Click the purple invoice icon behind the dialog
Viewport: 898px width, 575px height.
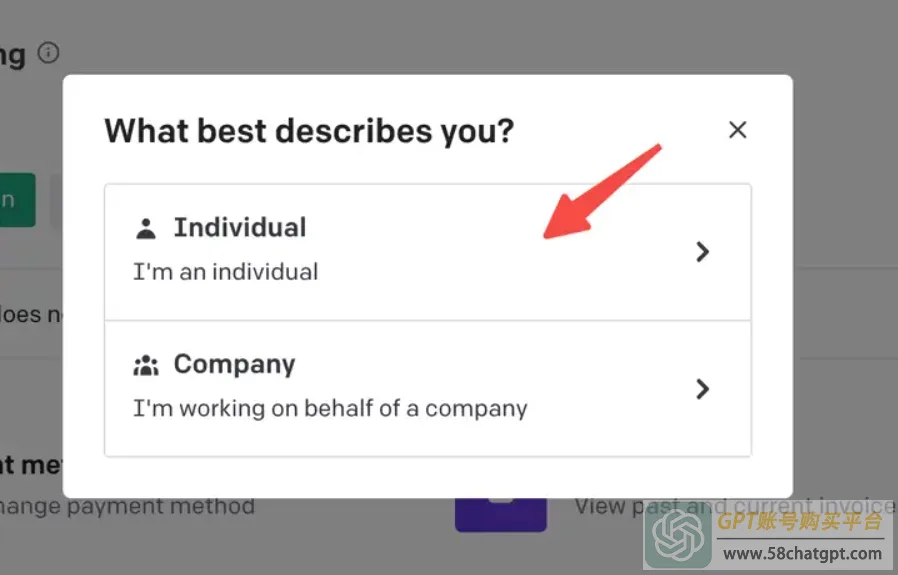(x=501, y=514)
